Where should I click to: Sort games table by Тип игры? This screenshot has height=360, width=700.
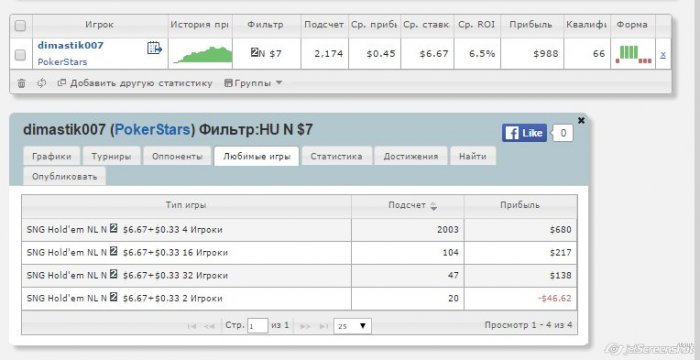(186, 205)
